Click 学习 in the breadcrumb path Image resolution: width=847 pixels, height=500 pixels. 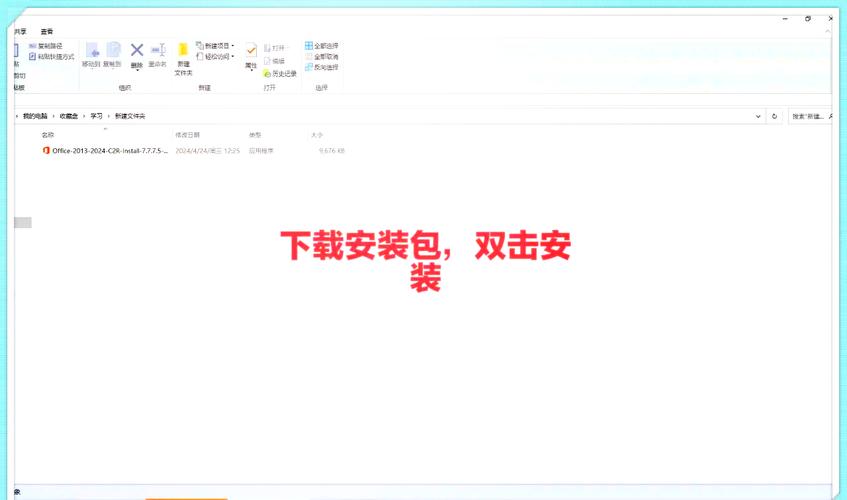[x=96, y=116]
